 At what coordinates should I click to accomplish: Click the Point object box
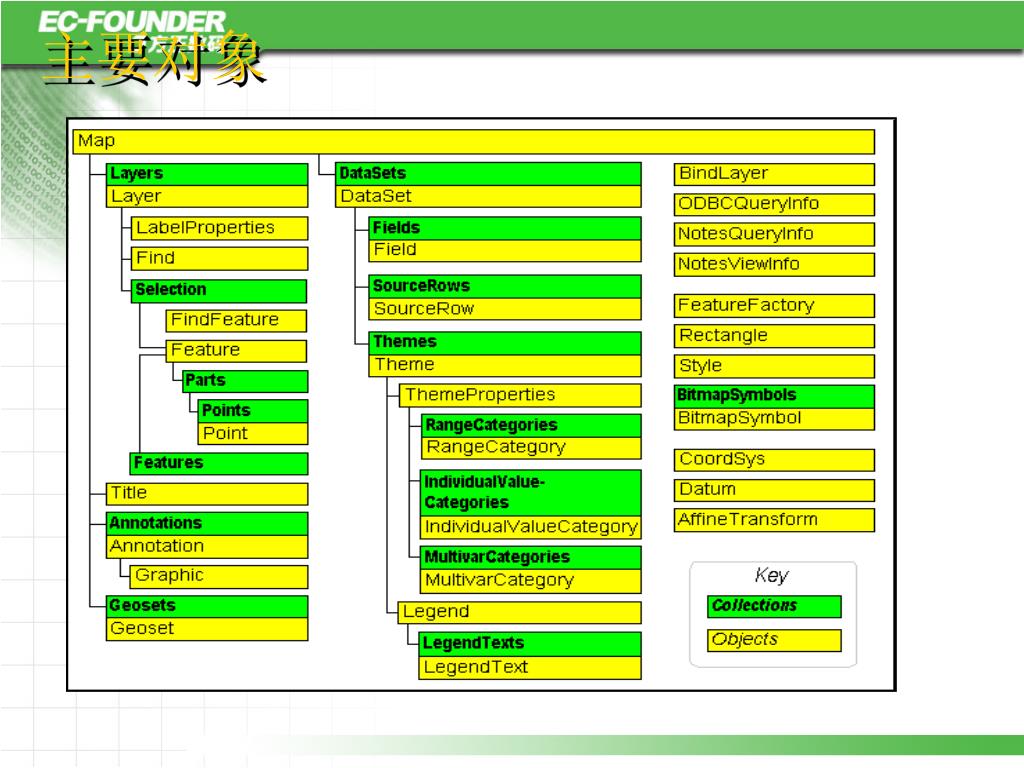(253, 434)
